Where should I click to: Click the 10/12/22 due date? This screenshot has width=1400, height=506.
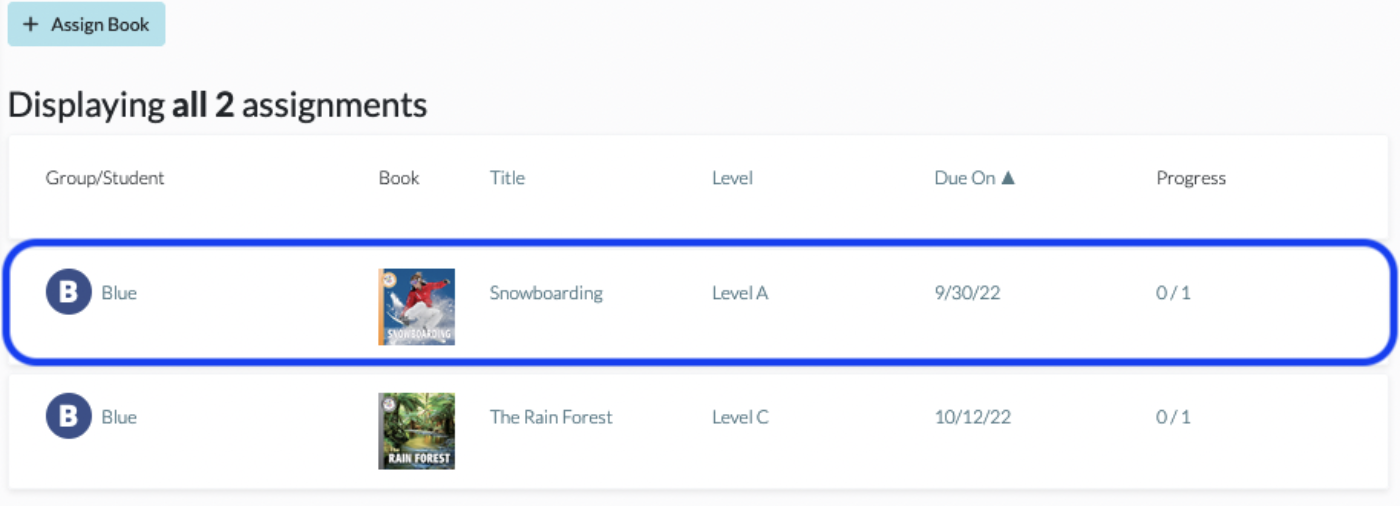coord(973,417)
